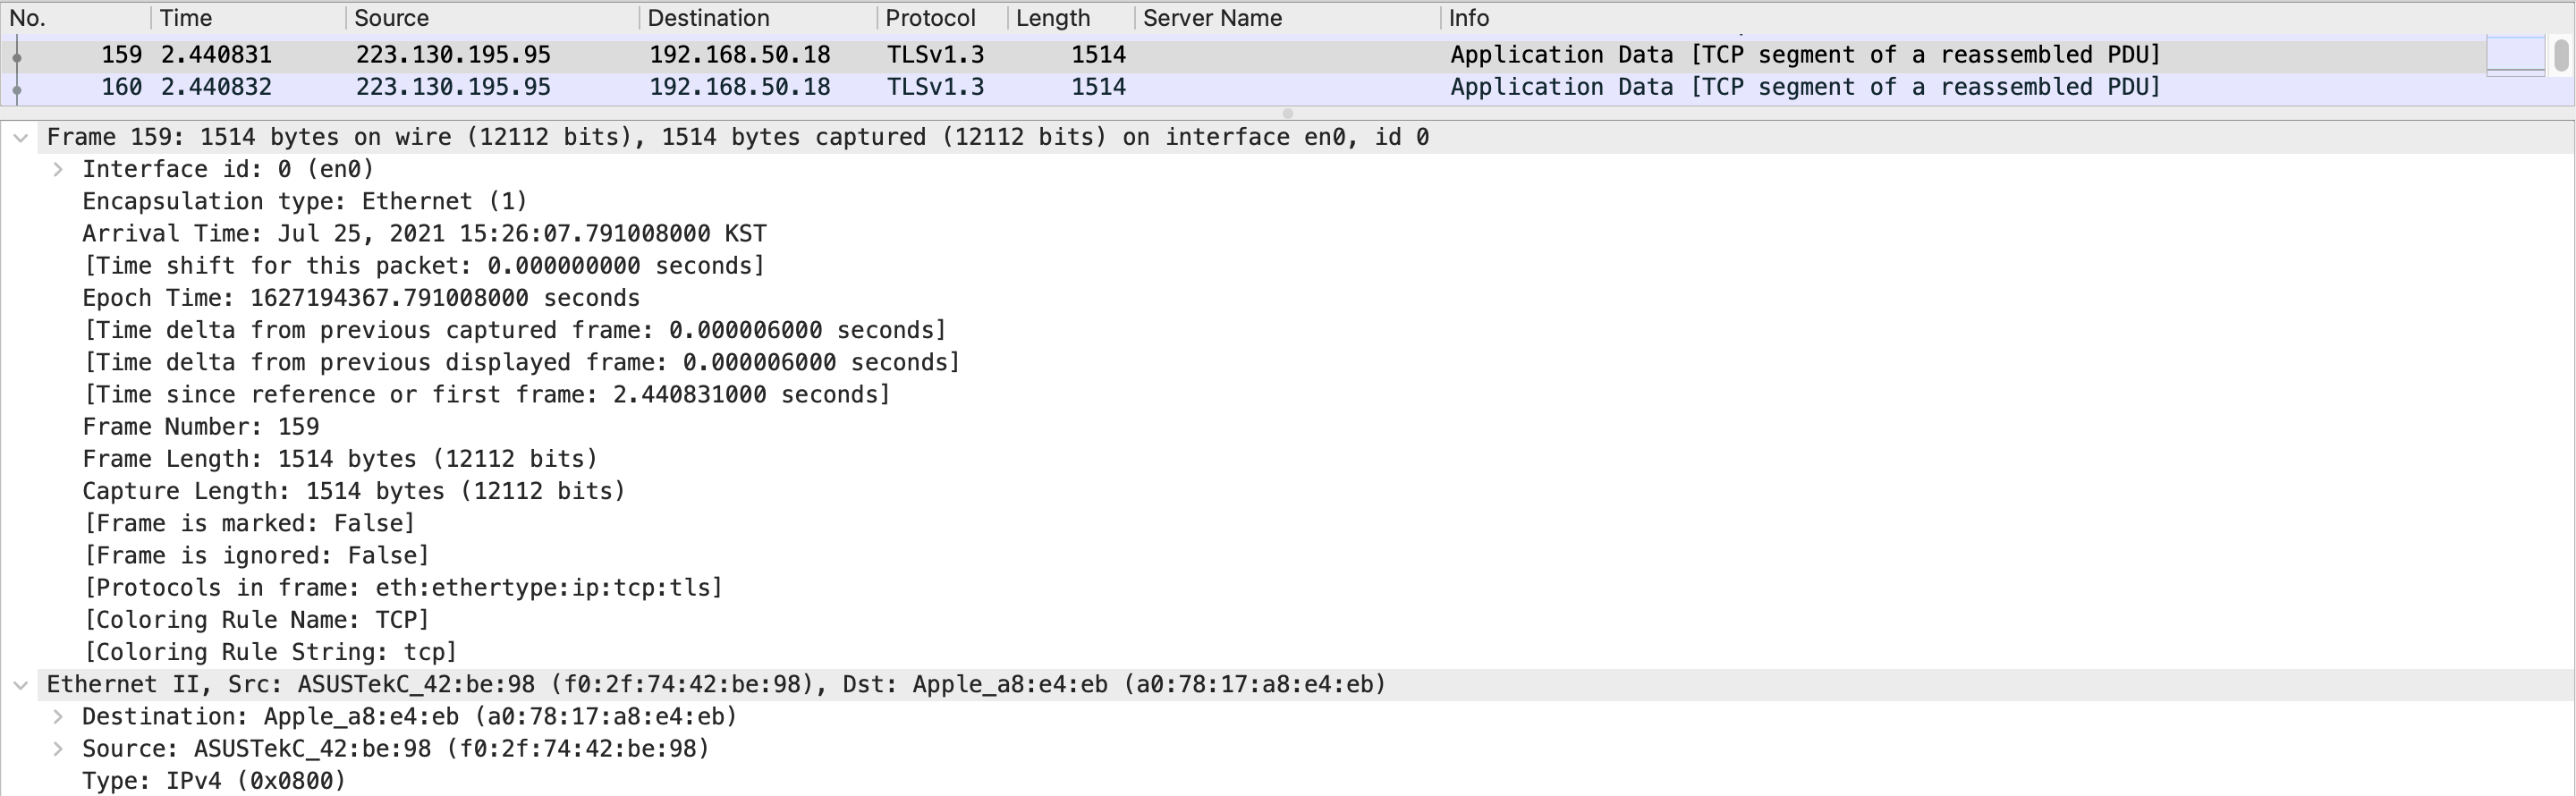Sort by the Length column header
Image resolution: width=2576 pixels, height=796 pixels.
pyautogui.click(x=1072, y=18)
